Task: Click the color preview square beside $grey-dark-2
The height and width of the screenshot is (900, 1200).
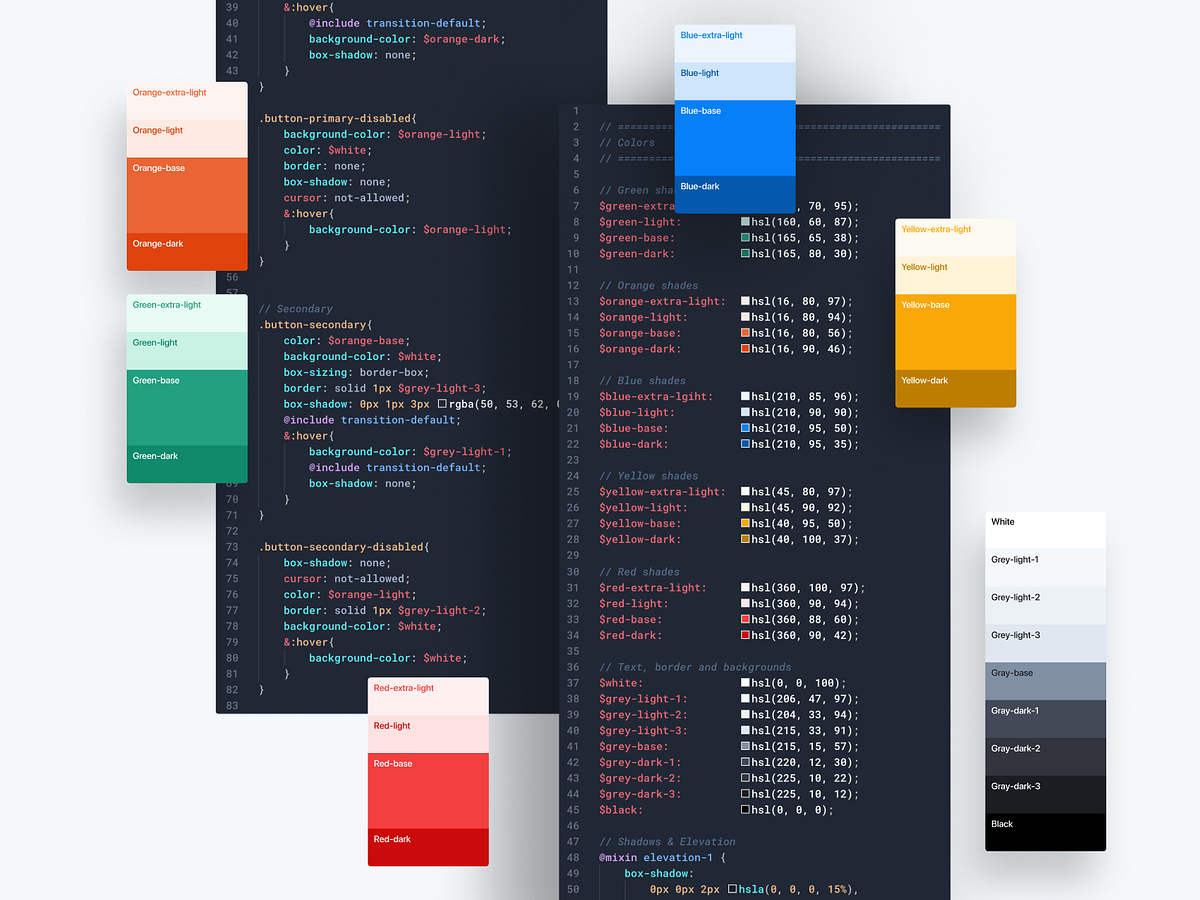Action: click(744, 778)
